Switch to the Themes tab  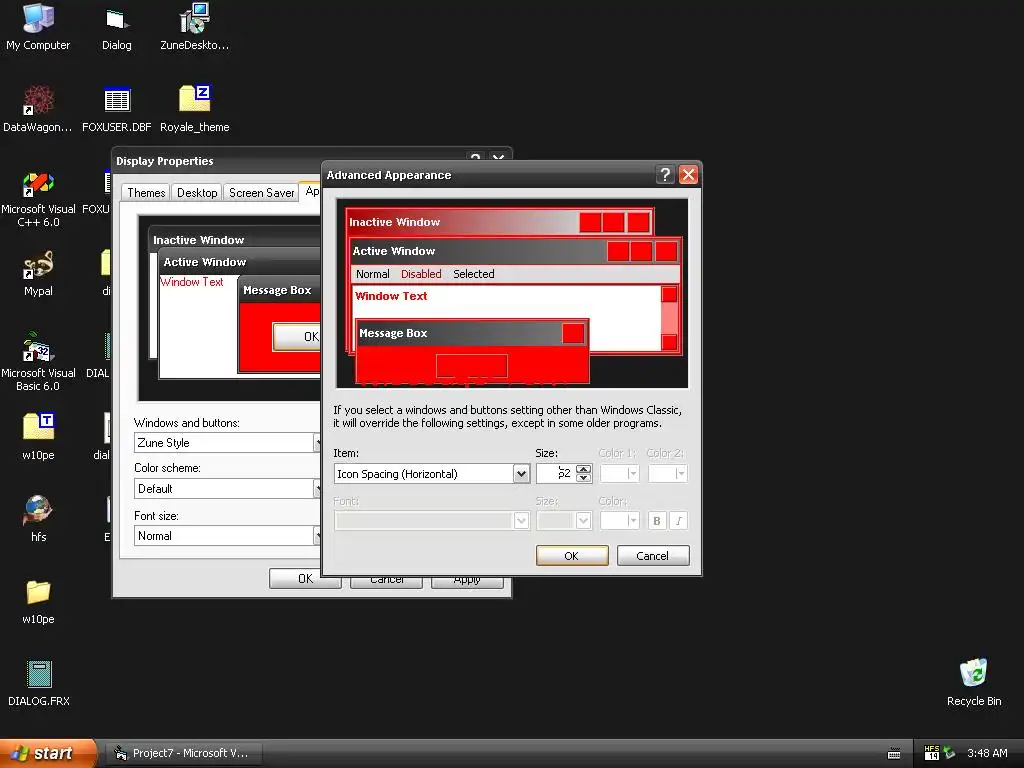point(146,193)
